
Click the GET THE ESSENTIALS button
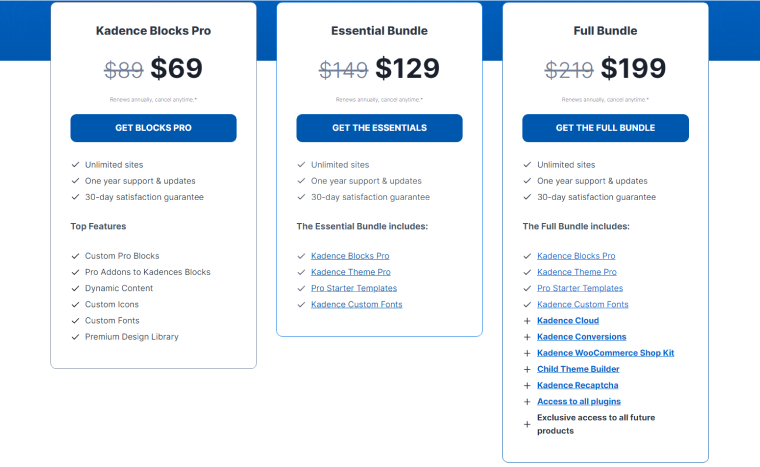pos(379,128)
